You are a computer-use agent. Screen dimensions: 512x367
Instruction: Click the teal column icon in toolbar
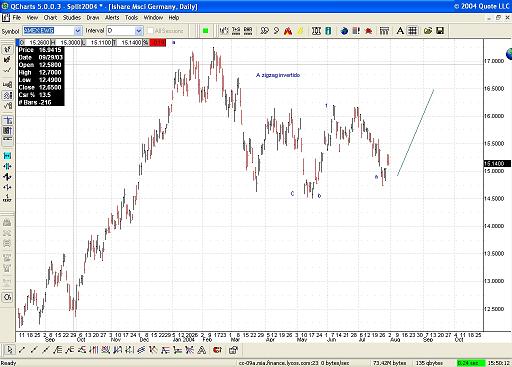[328, 31]
